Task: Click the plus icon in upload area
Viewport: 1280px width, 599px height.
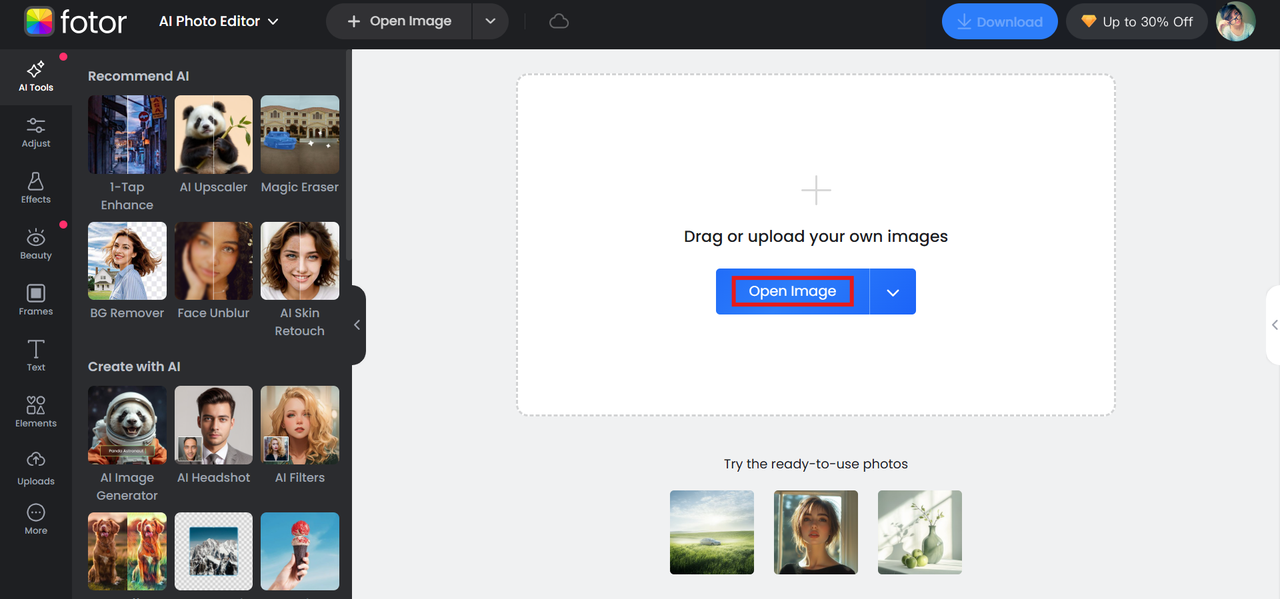Action: pos(816,190)
